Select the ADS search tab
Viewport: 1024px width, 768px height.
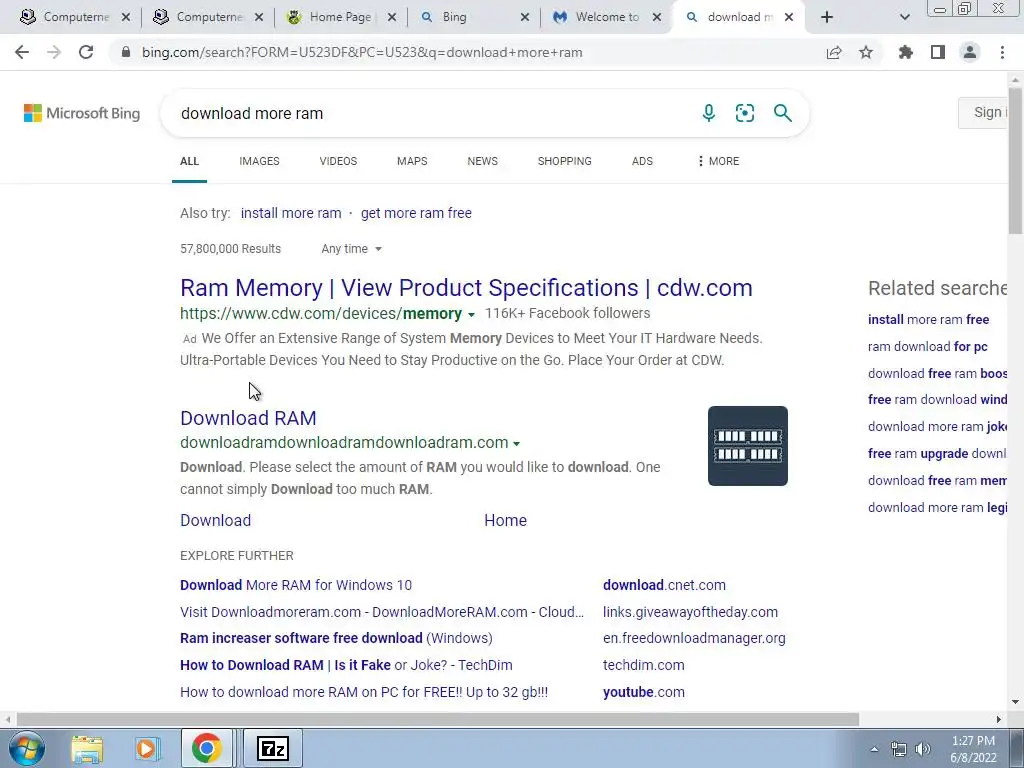click(642, 161)
